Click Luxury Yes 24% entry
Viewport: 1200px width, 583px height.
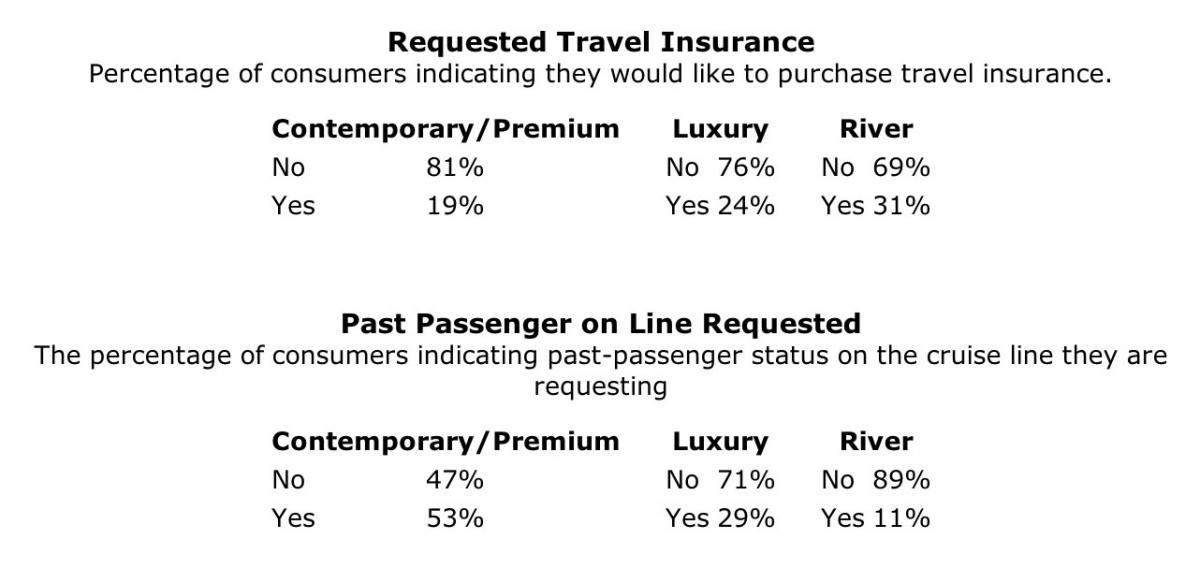click(720, 206)
